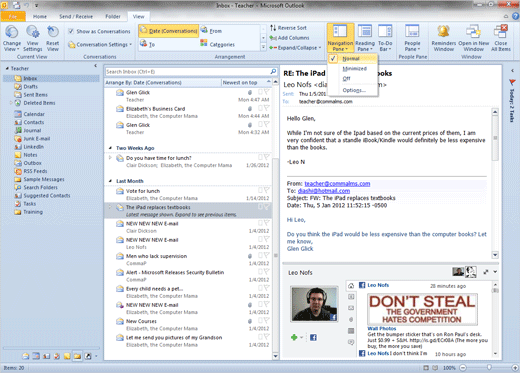Choose Options... in Navigation Pane menu
Image resolution: width=520 pixels, height=373 pixels.
pyautogui.click(x=353, y=90)
